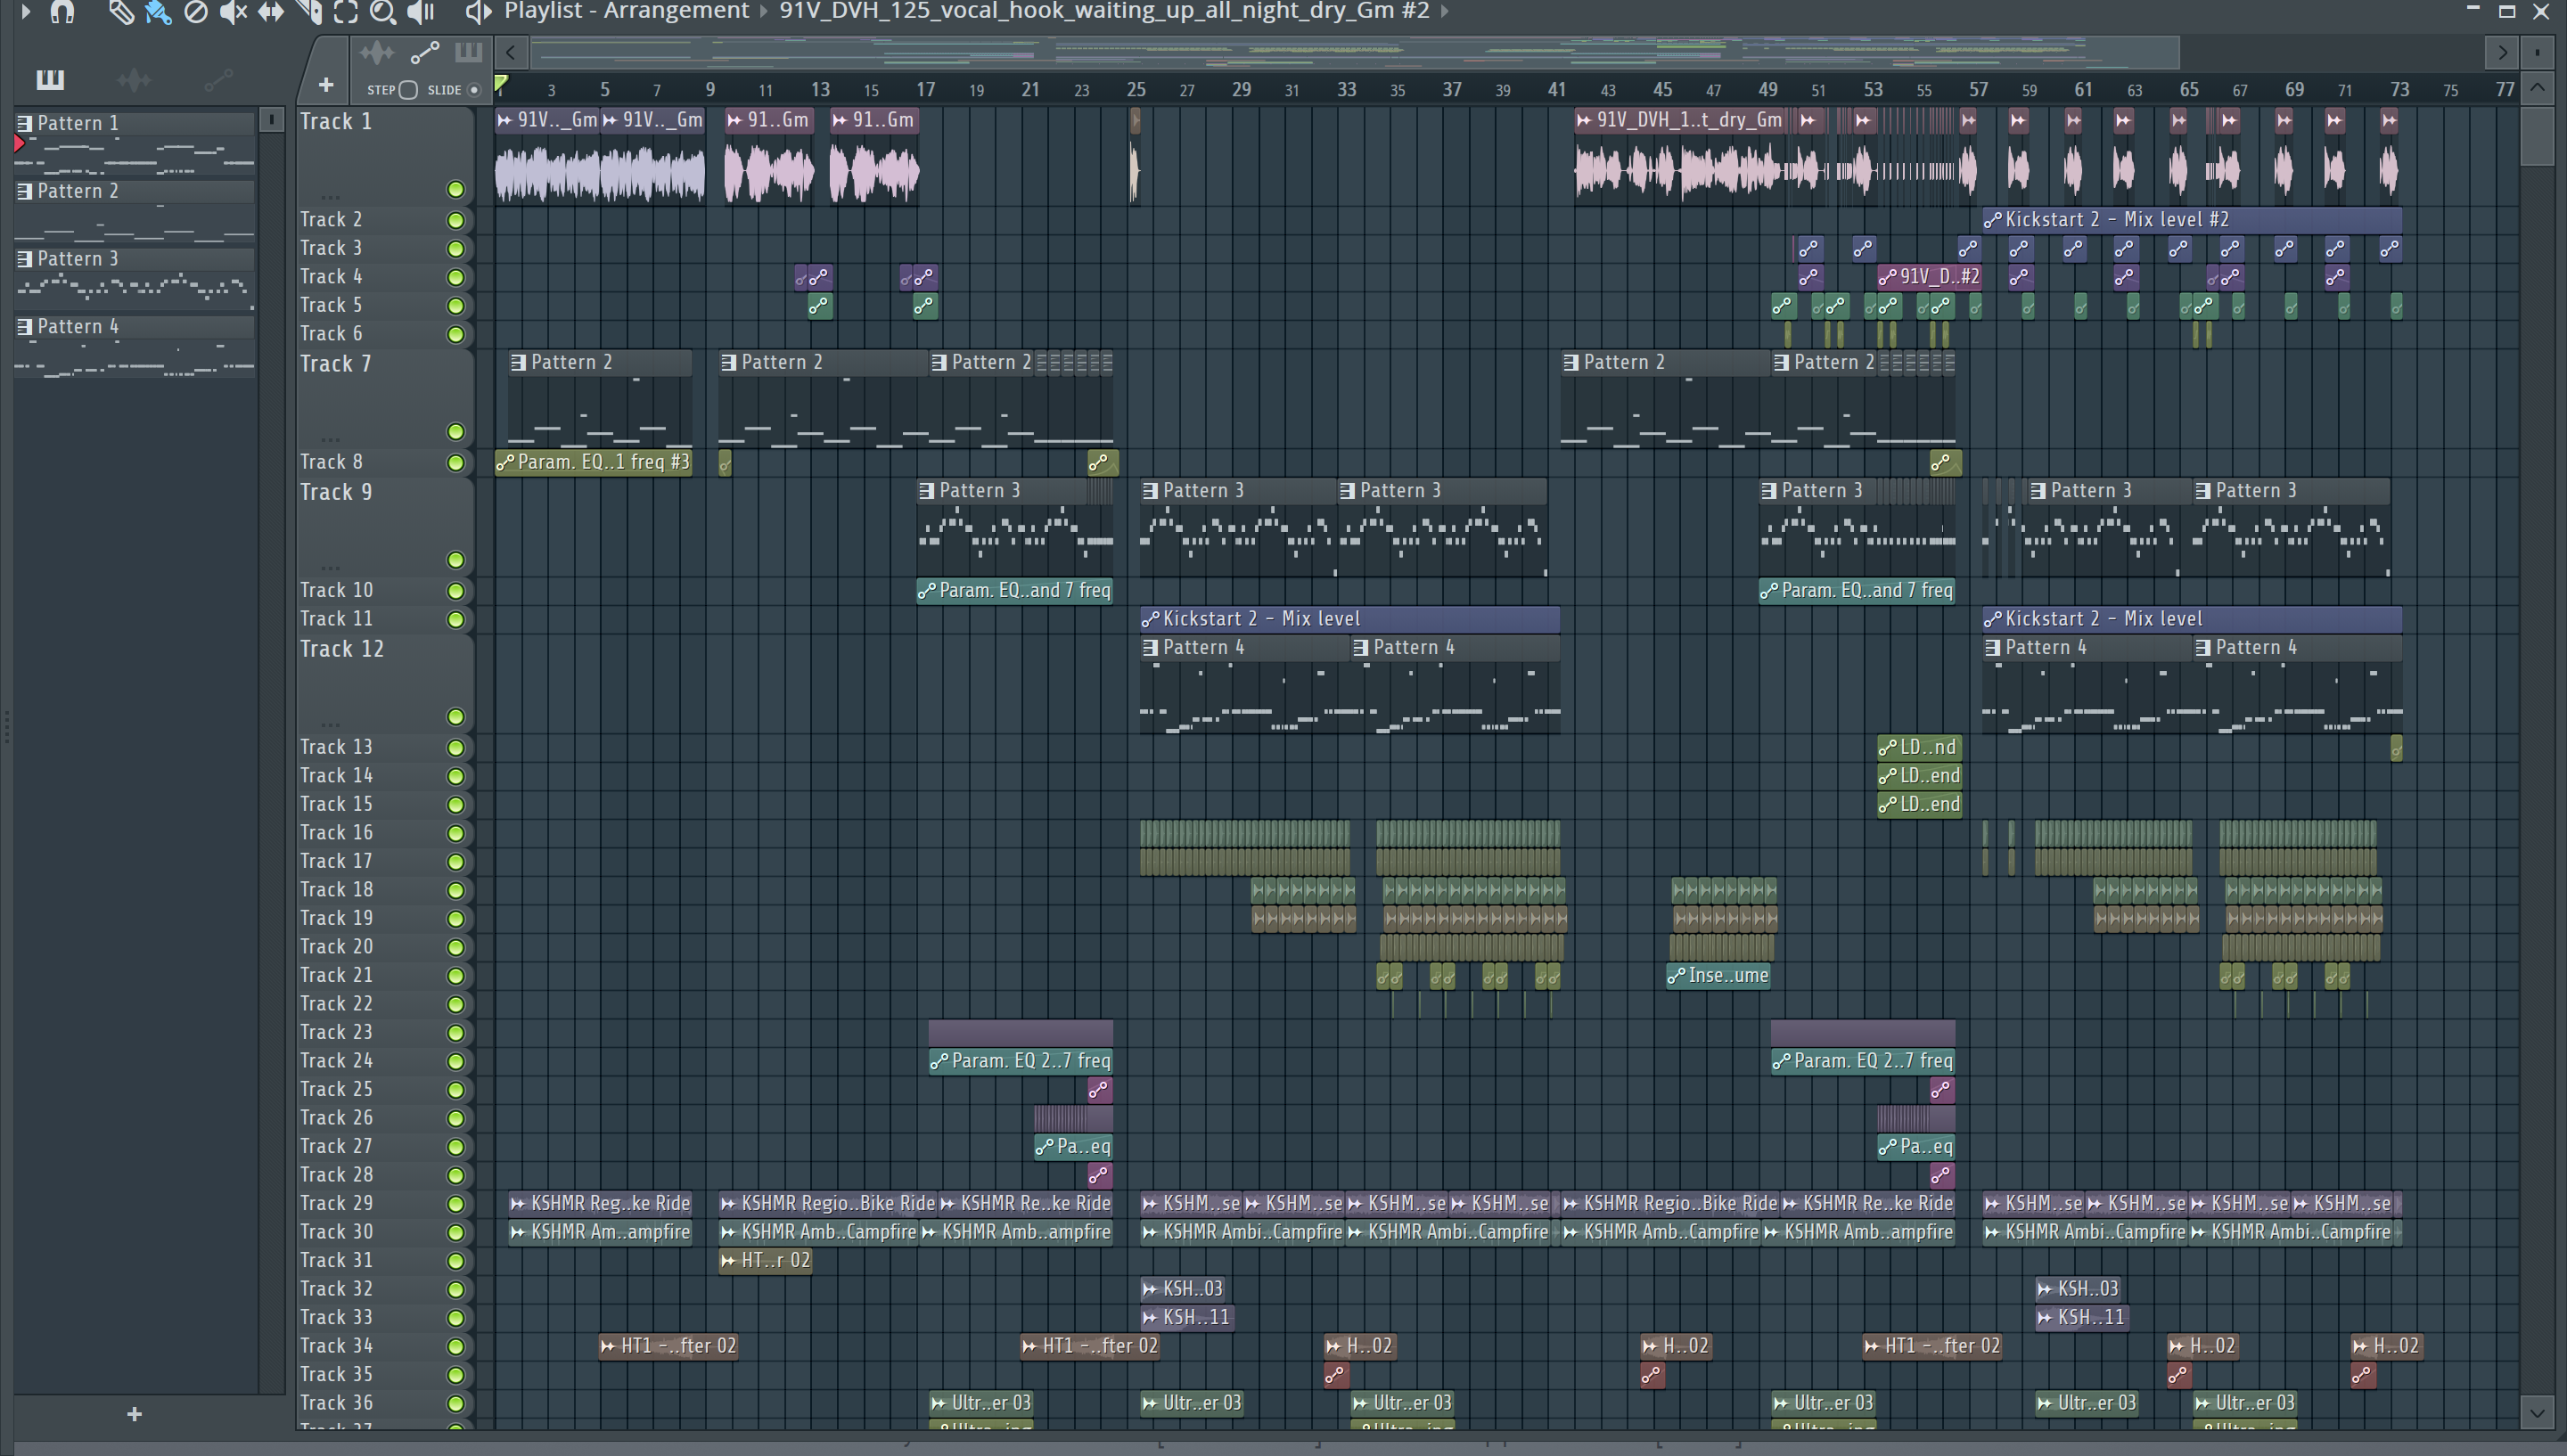Open the Playlist options menu arrow

click(26, 12)
